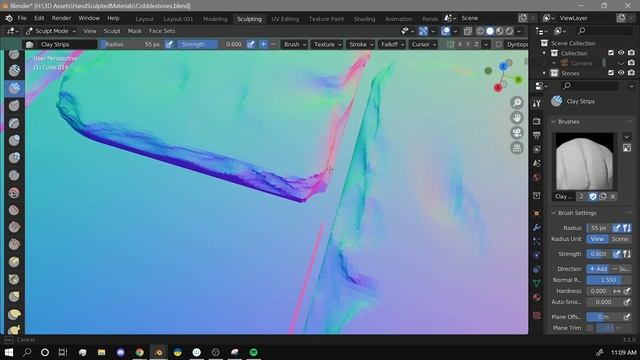Screen dimensions: 640x360
Task: Toggle camera view gizmo in the viewport
Action: point(517,133)
